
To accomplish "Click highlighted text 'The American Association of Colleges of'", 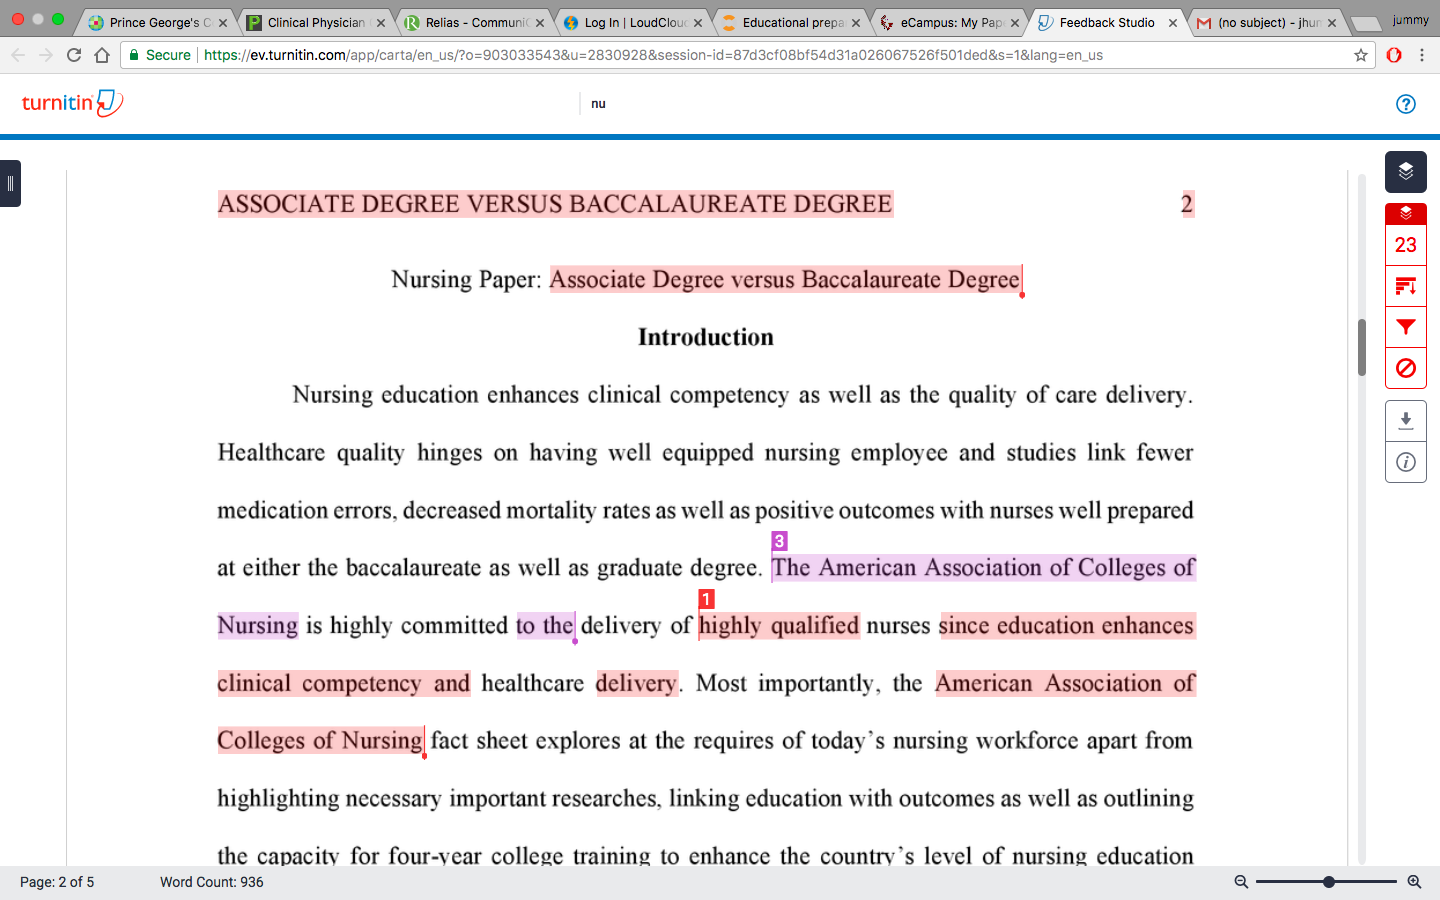I will coord(983,568).
